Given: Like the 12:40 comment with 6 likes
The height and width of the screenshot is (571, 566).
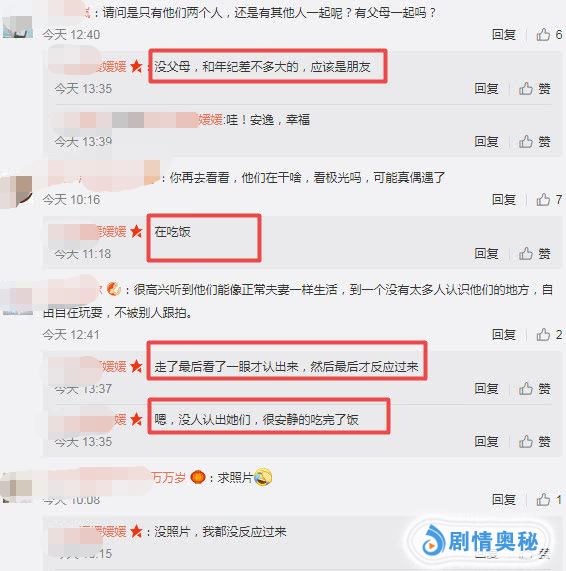Looking at the screenshot, I should pos(549,35).
